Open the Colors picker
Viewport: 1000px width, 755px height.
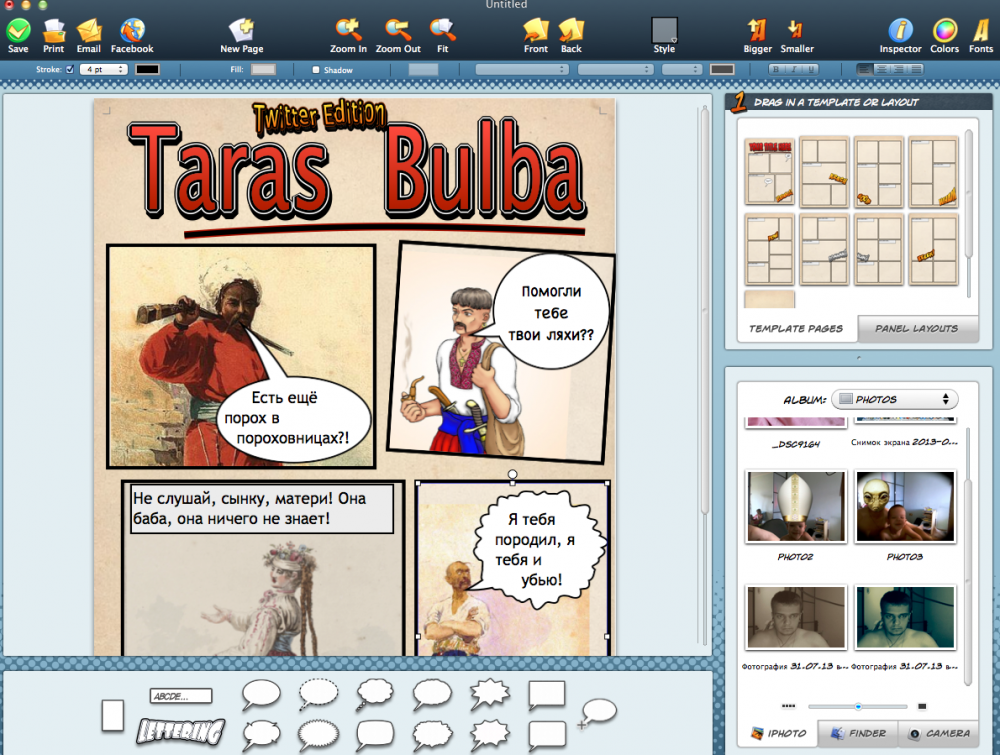pos(945,30)
